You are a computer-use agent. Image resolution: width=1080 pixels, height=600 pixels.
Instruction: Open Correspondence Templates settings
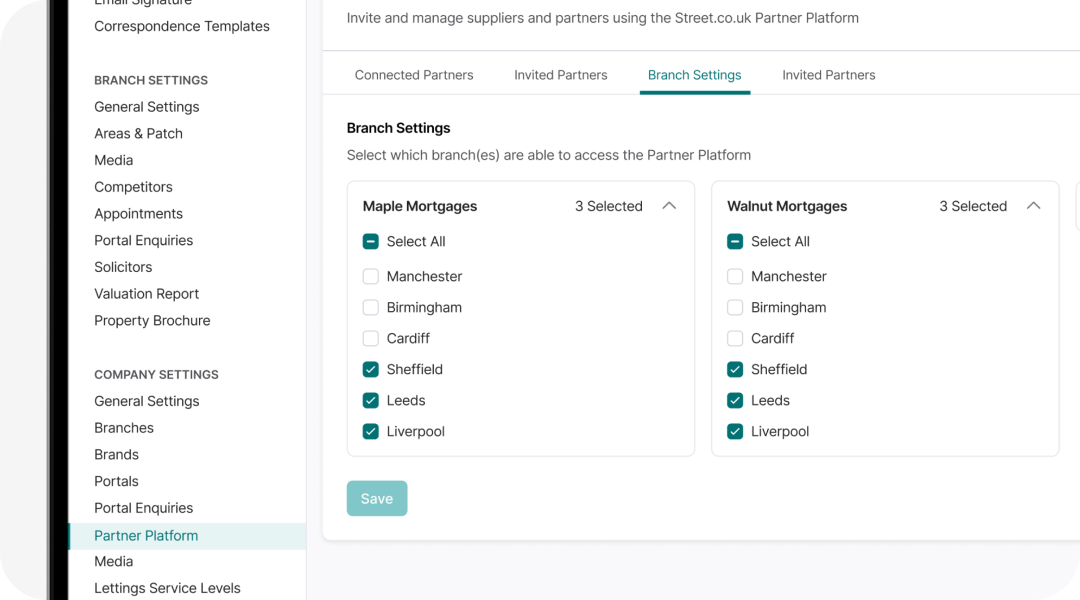click(181, 26)
